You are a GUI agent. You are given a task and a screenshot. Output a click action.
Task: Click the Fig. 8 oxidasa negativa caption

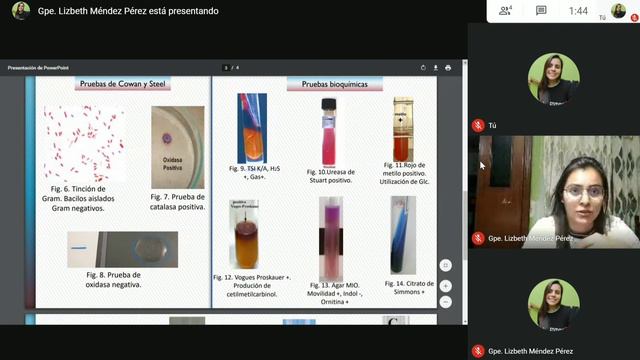[113, 280]
